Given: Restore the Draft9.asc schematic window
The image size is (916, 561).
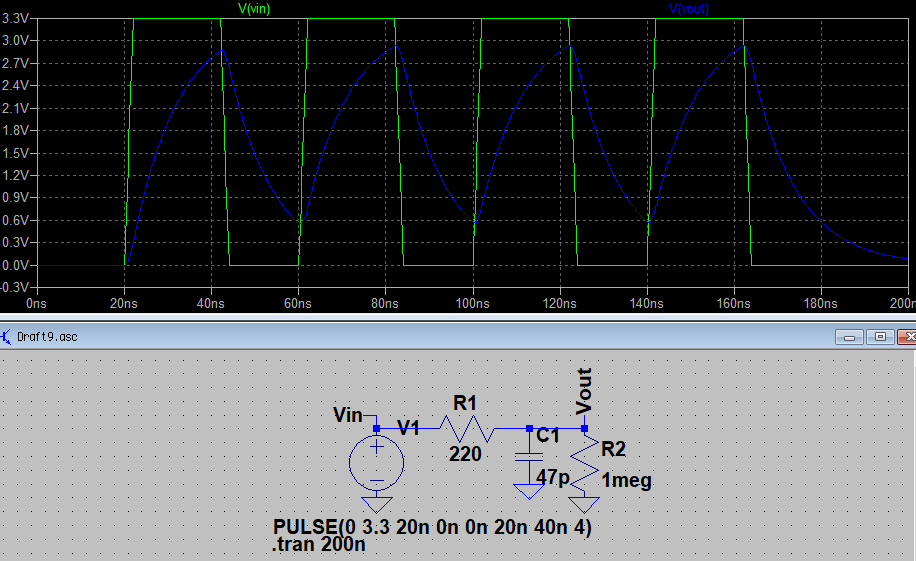Looking at the screenshot, I should coord(879,337).
